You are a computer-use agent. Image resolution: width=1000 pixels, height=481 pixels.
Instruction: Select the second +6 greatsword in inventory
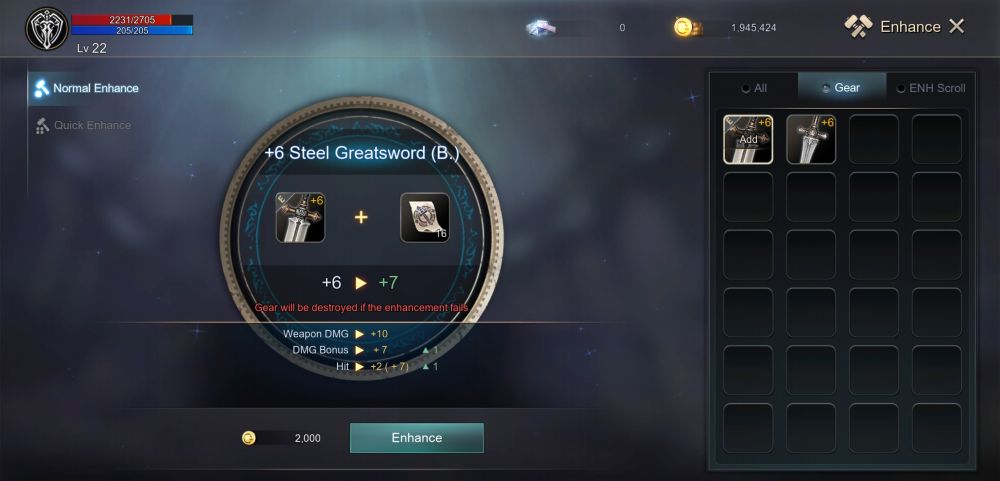[811, 139]
